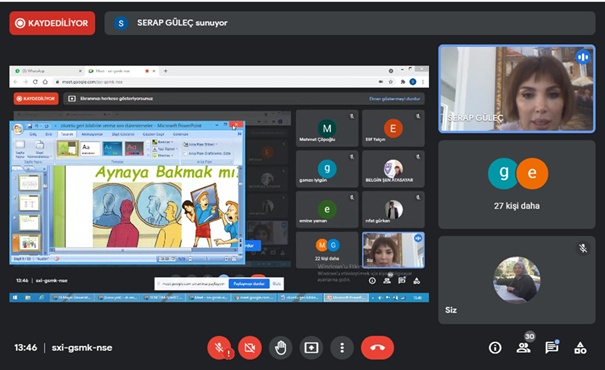Click your own Siz video tile

[x=517, y=280]
